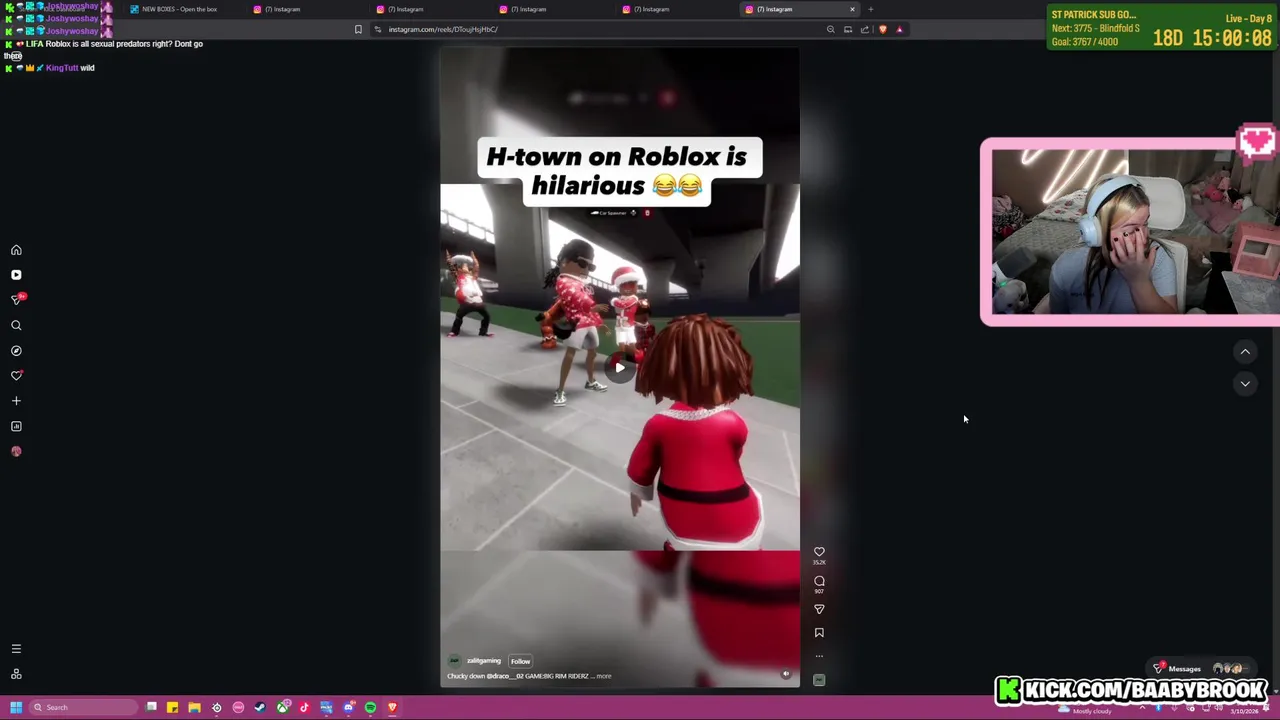Open a new browser tab

coord(871,9)
